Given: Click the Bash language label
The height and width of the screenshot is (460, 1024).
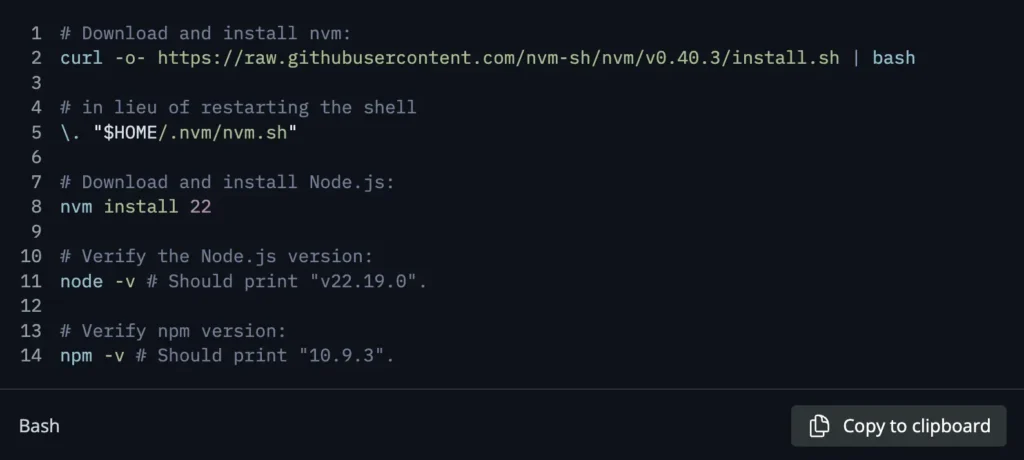Looking at the screenshot, I should [x=39, y=426].
